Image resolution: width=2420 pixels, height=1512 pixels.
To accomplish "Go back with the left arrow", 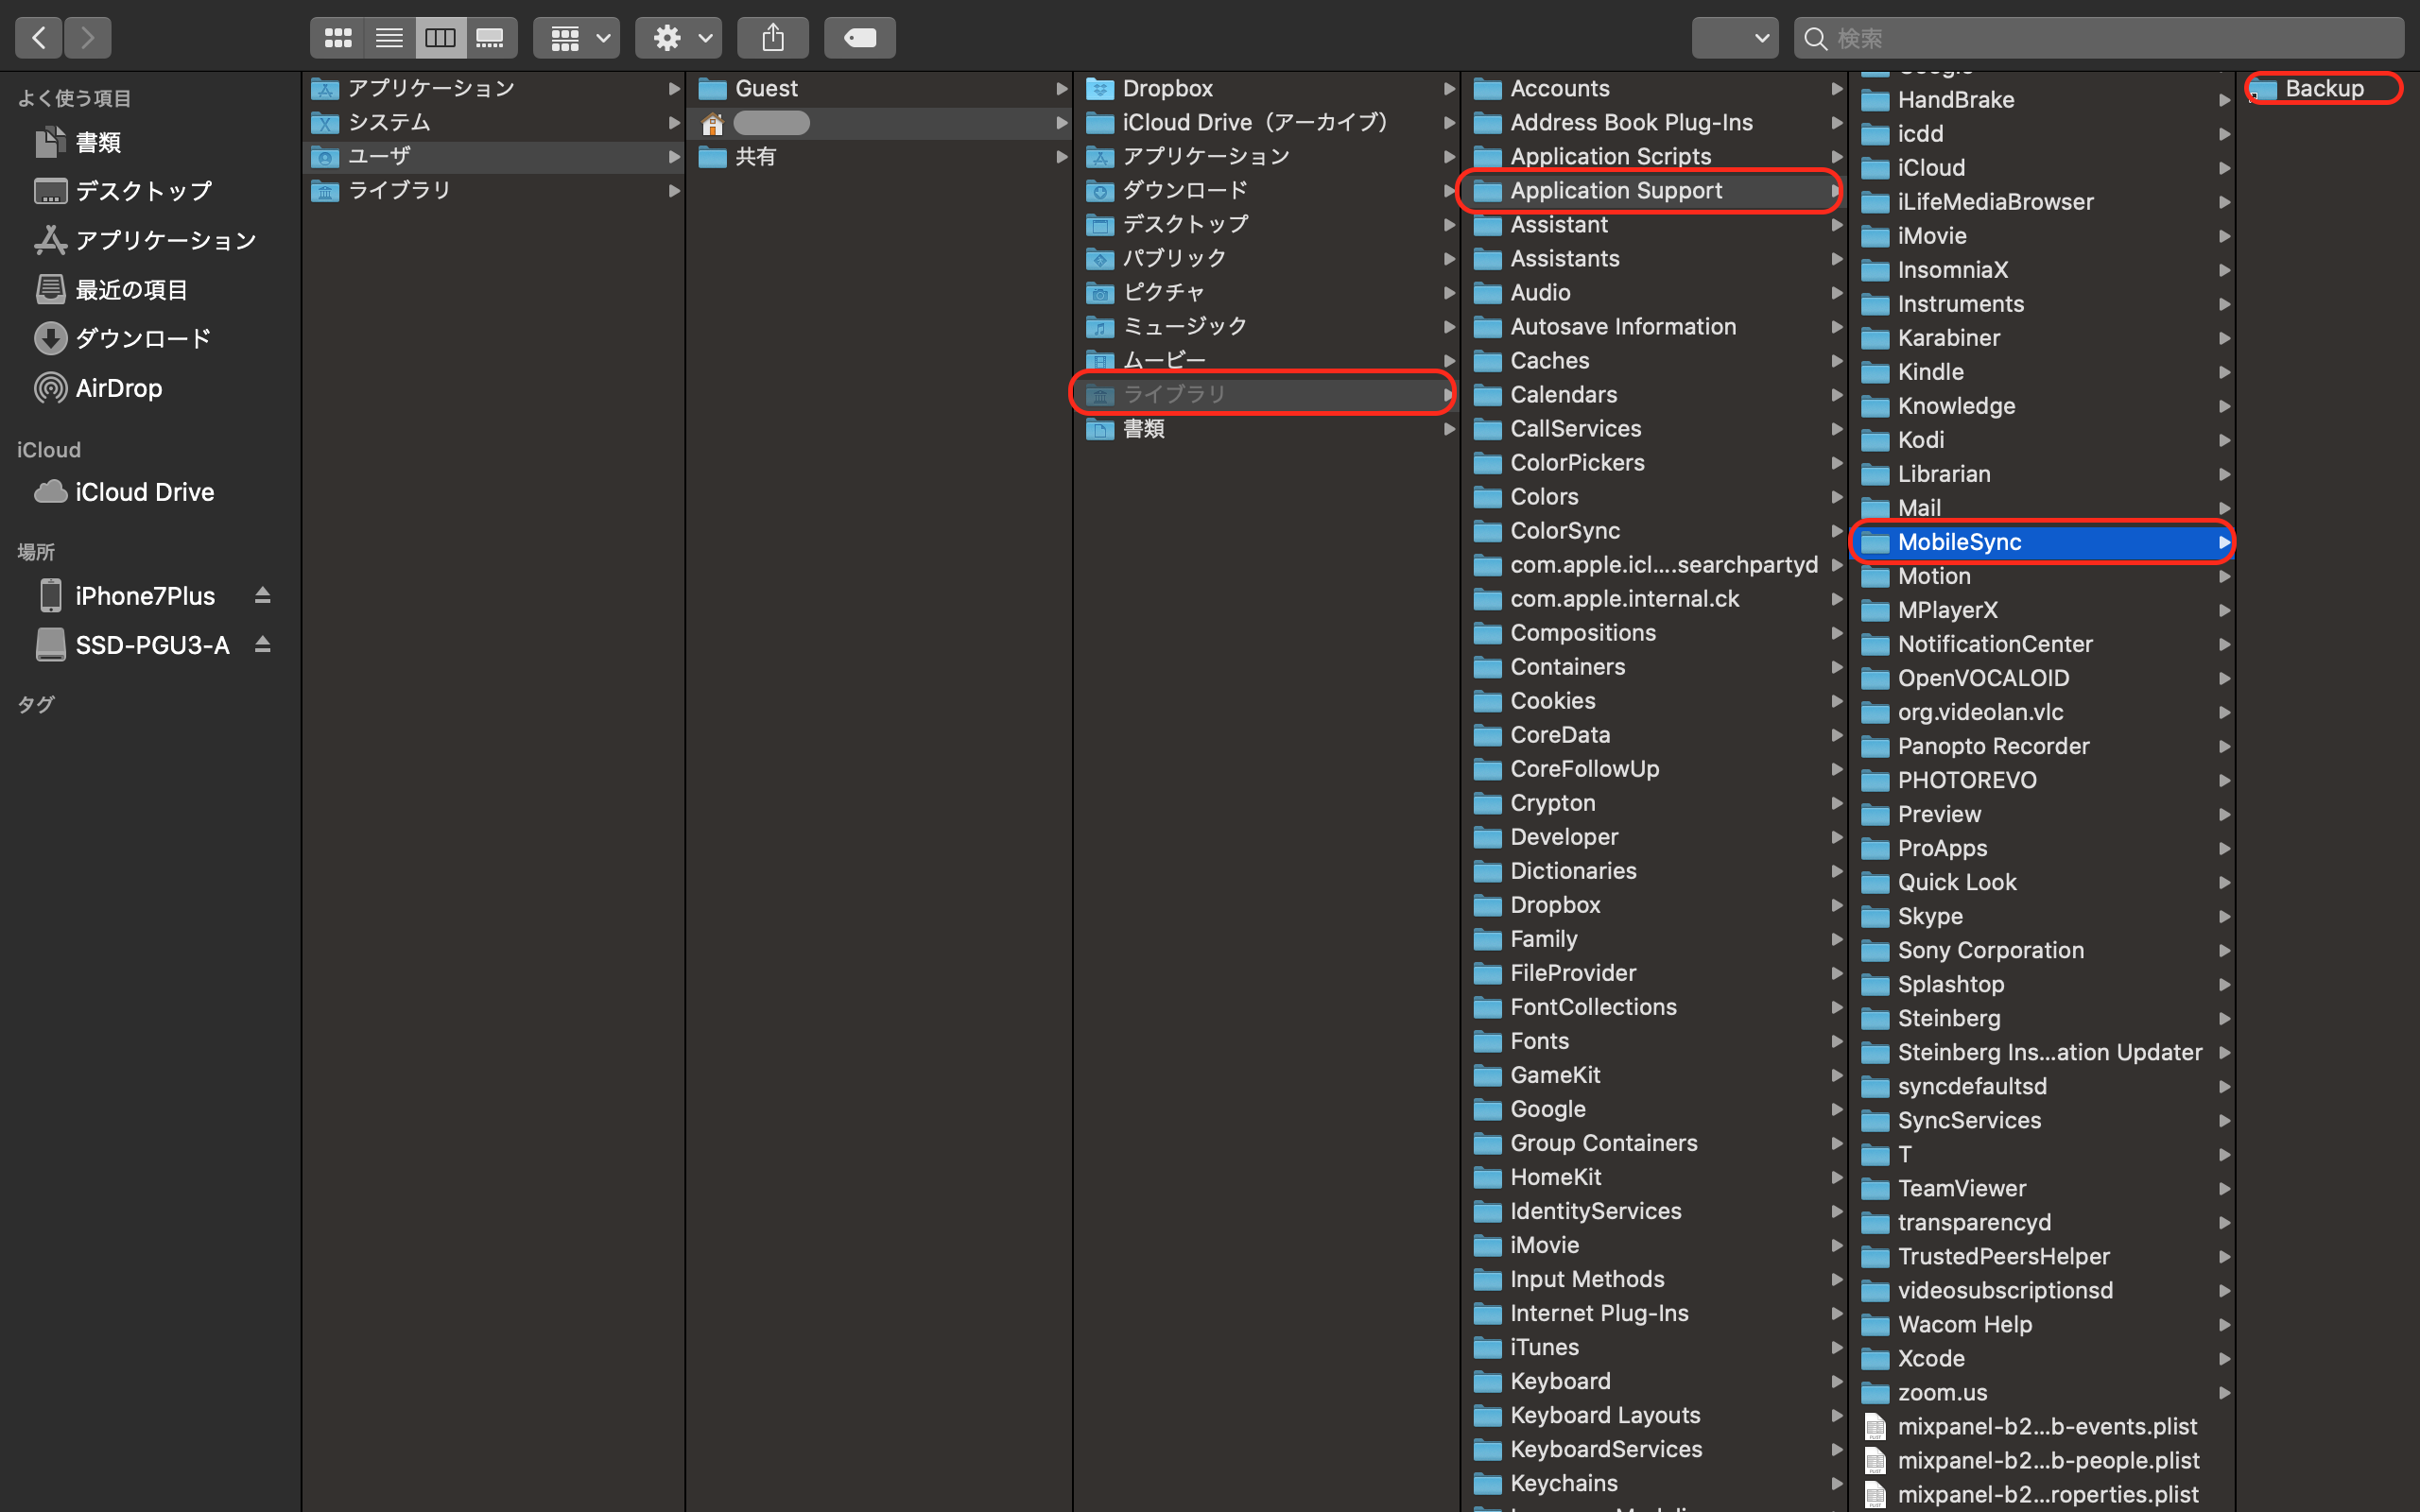I will (39, 38).
